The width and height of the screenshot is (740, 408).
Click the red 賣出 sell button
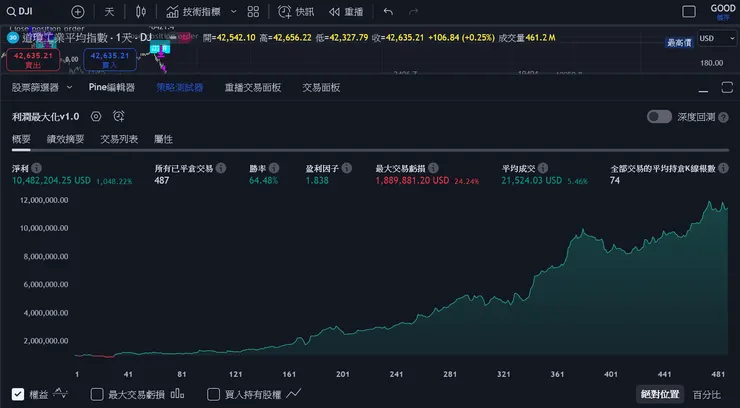pos(33,60)
